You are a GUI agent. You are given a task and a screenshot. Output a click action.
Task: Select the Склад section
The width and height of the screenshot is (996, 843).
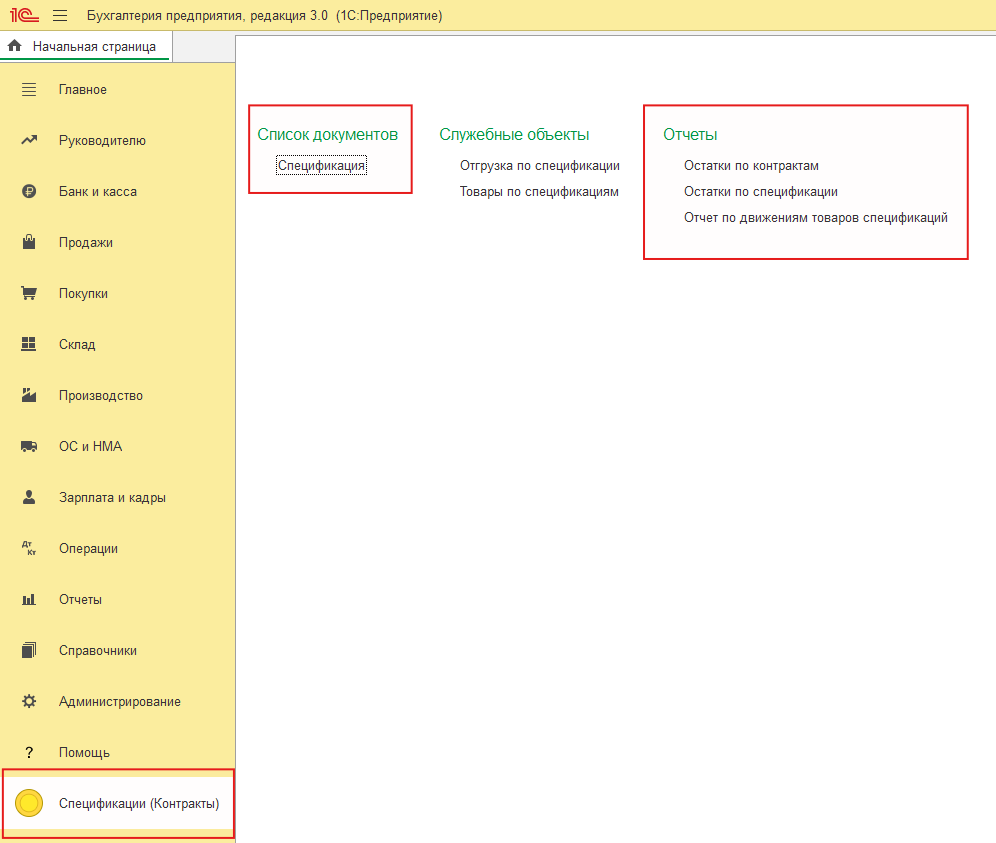118,344
